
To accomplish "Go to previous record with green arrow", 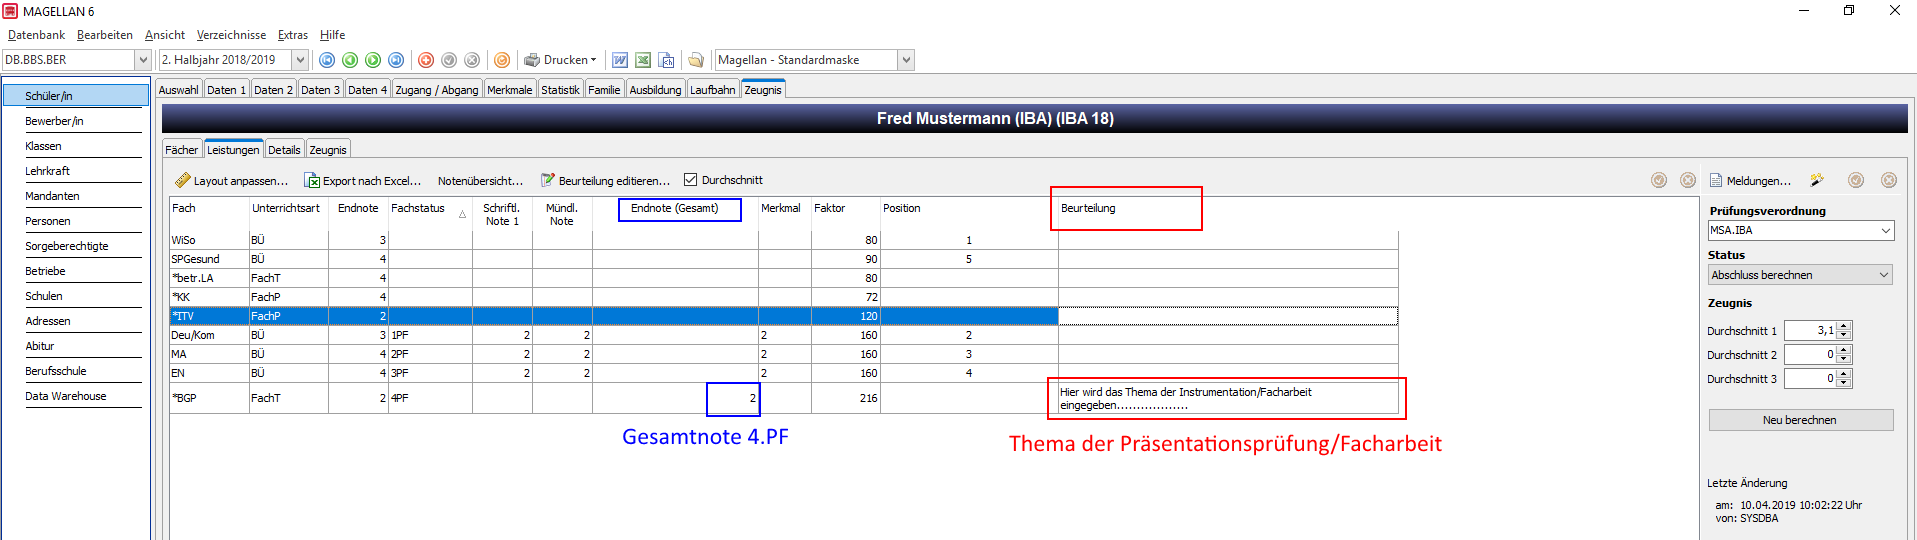I will pos(350,60).
